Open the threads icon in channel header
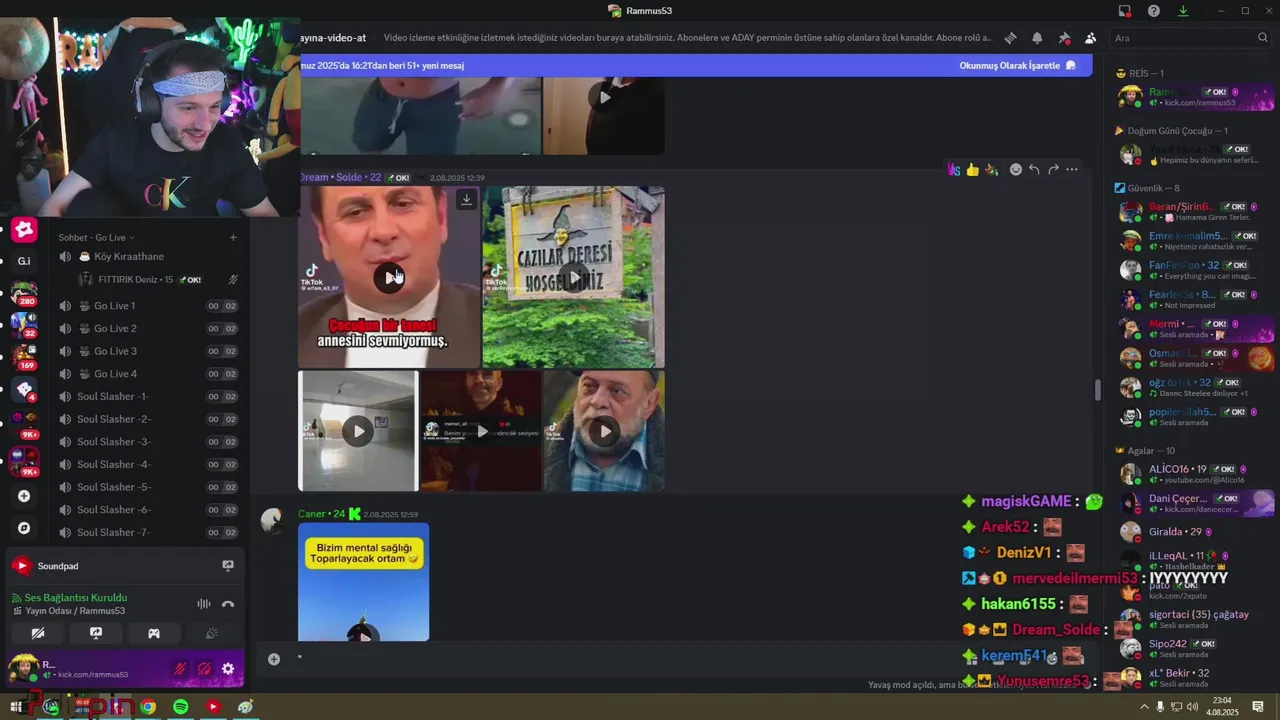This screenshot has height=720, width=1280. tap(1010, 38)
